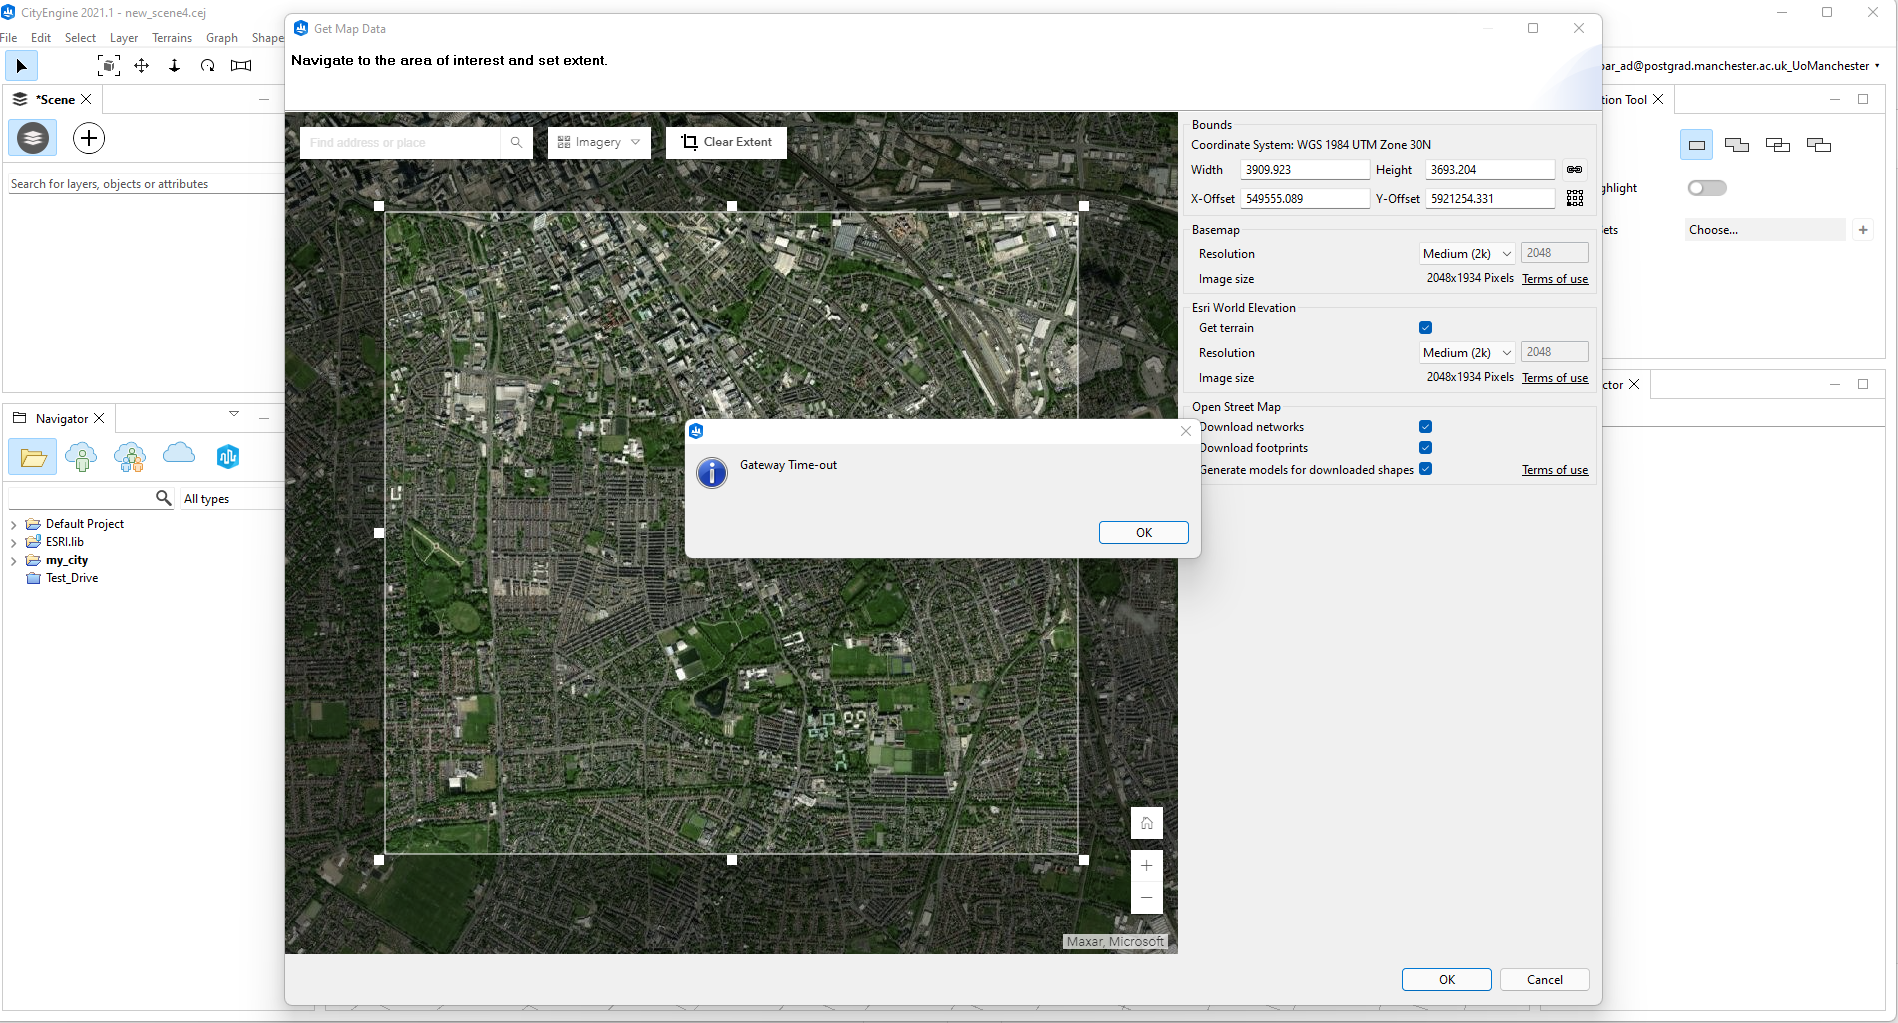This screenshot has width=1898, height=1023.
Task: Dismiss Gateway Time-out with OK
Action: [x=1143, y=533]
